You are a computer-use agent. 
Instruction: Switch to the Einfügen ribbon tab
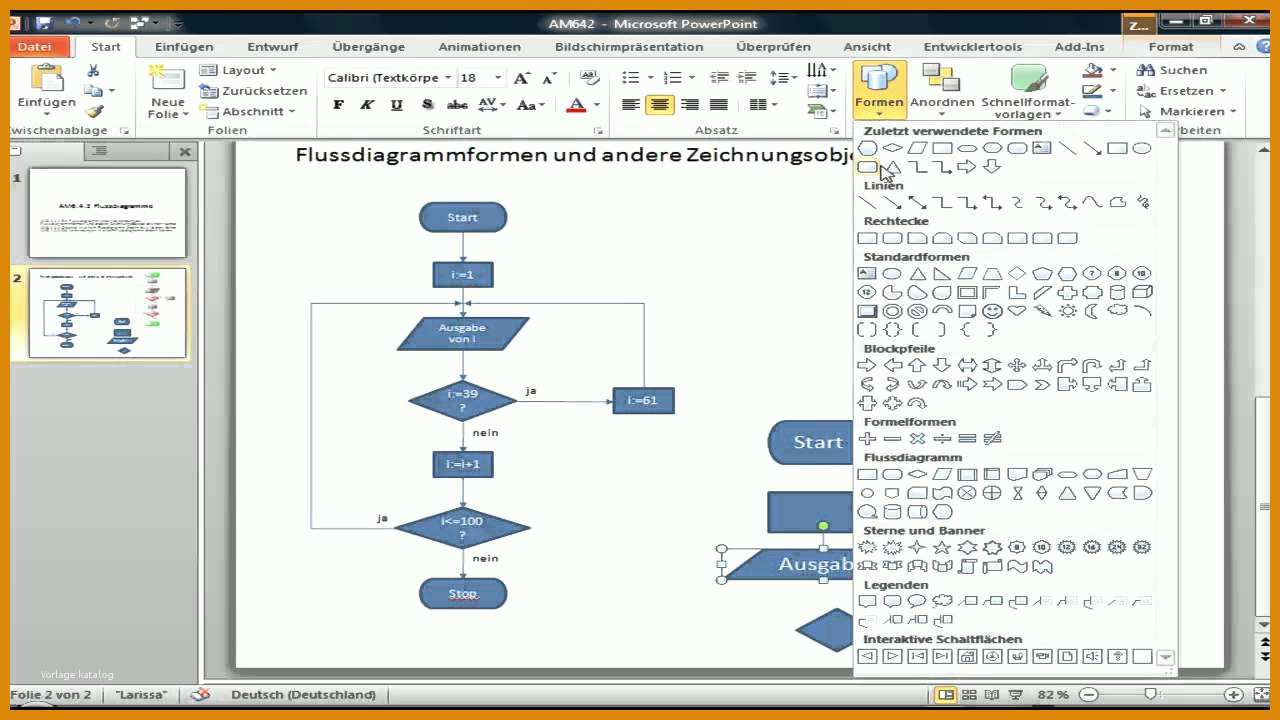[x=184, y=46]
